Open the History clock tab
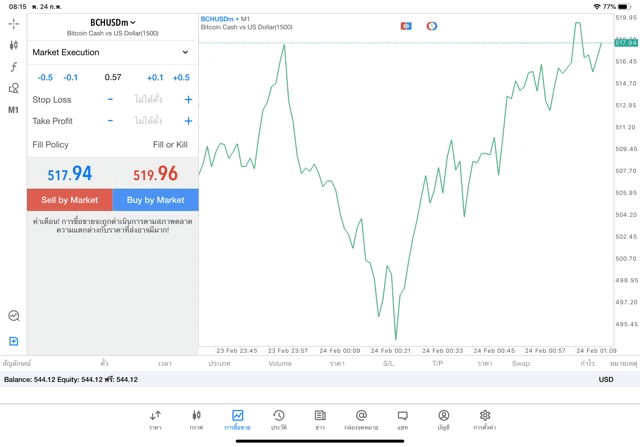This screenshot has height=447, width=640. 278,419
